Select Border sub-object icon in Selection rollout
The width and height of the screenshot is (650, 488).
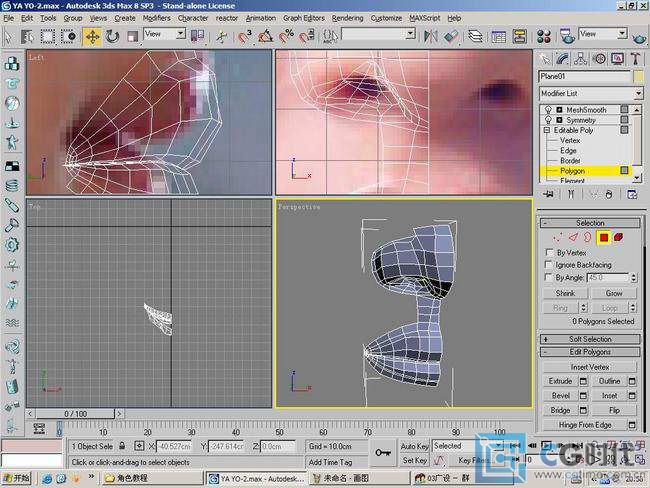point(588,238)
